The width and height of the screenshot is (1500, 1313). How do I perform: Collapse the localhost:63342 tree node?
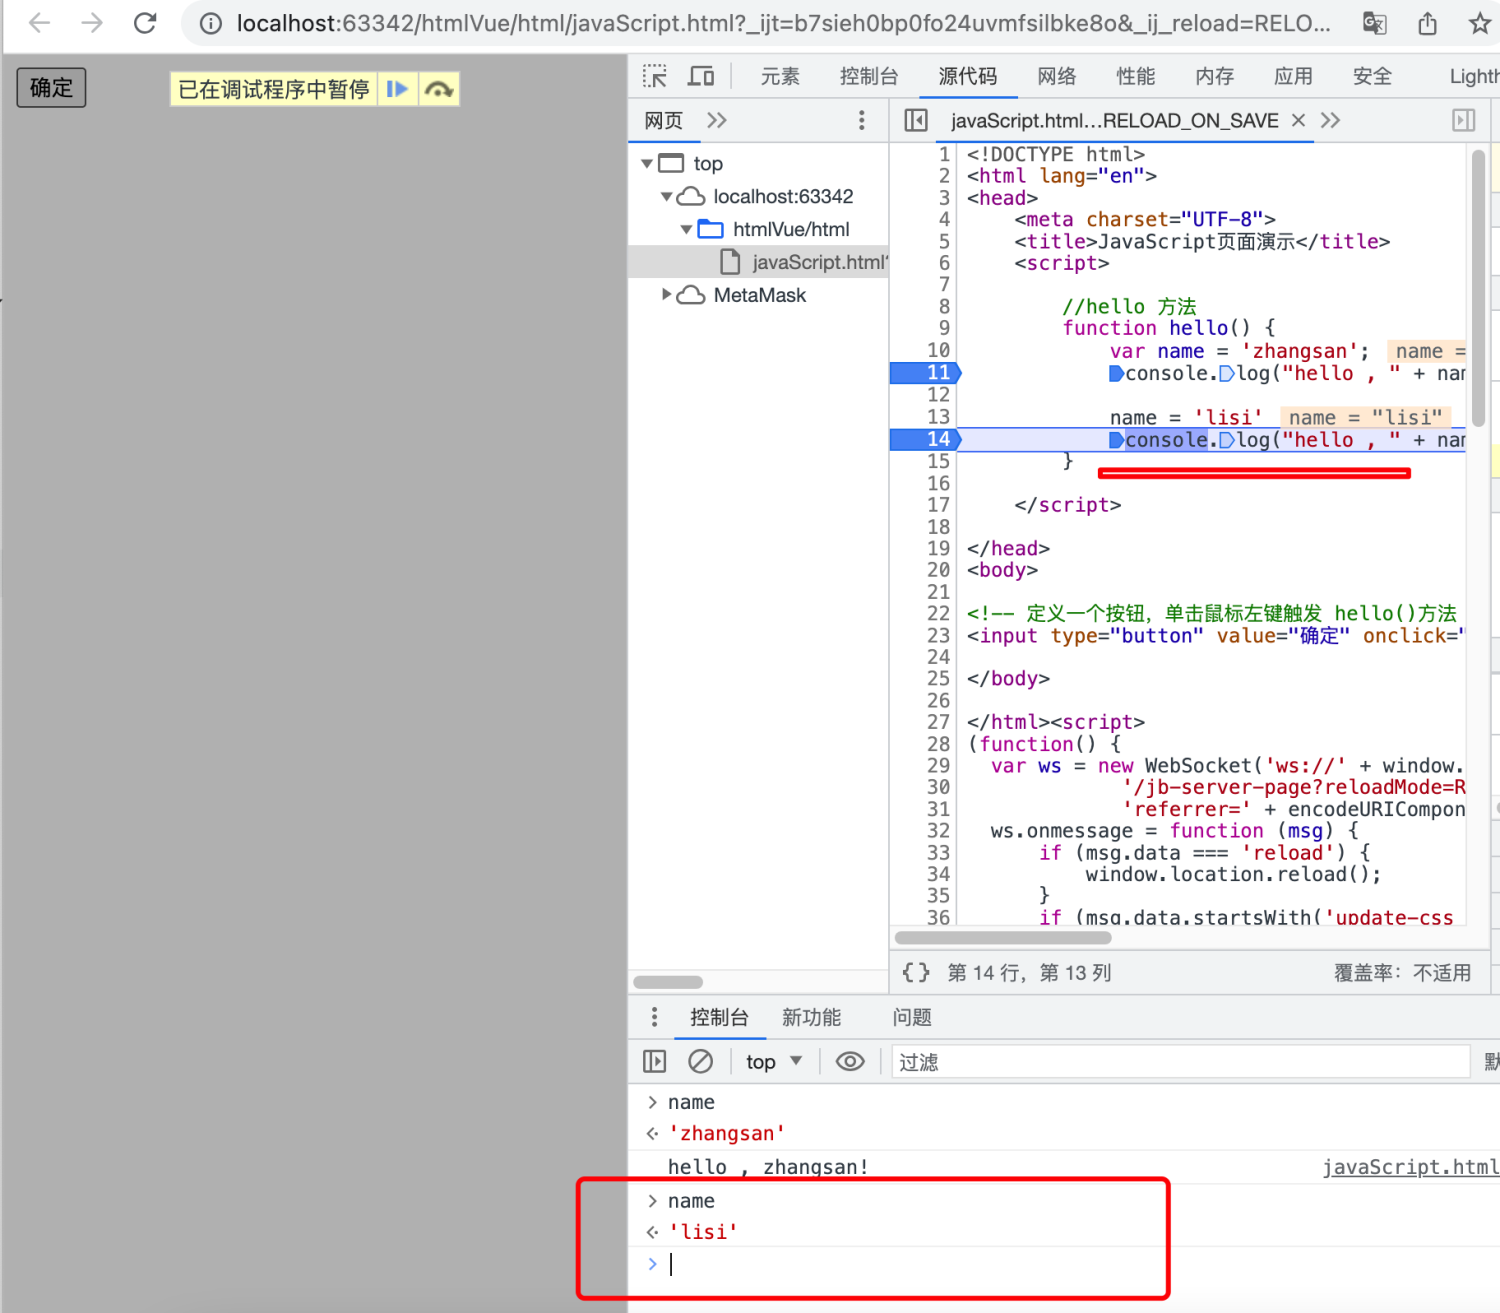click(666, 196)
